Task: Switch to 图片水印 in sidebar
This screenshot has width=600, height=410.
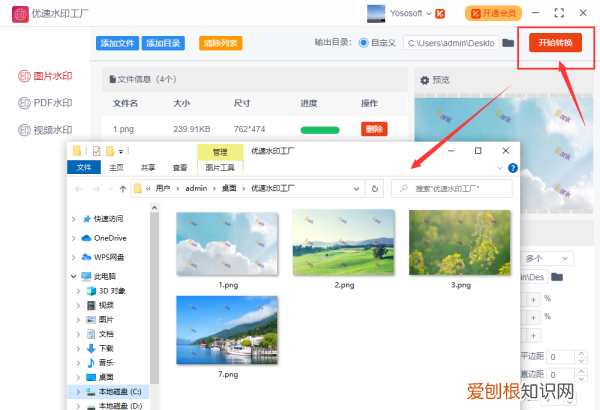Action: 45,76
